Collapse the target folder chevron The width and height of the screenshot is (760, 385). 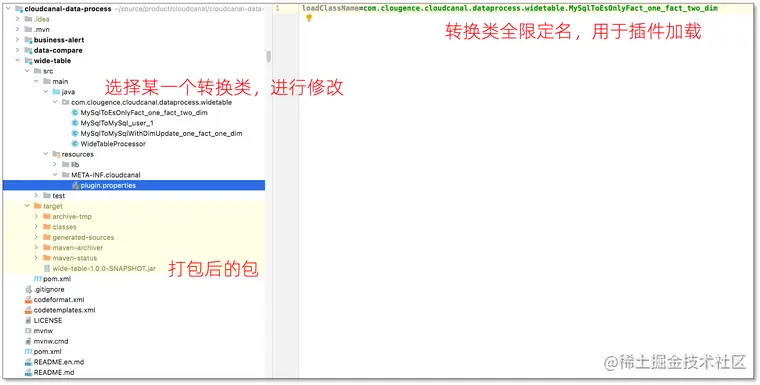point(27,206)
